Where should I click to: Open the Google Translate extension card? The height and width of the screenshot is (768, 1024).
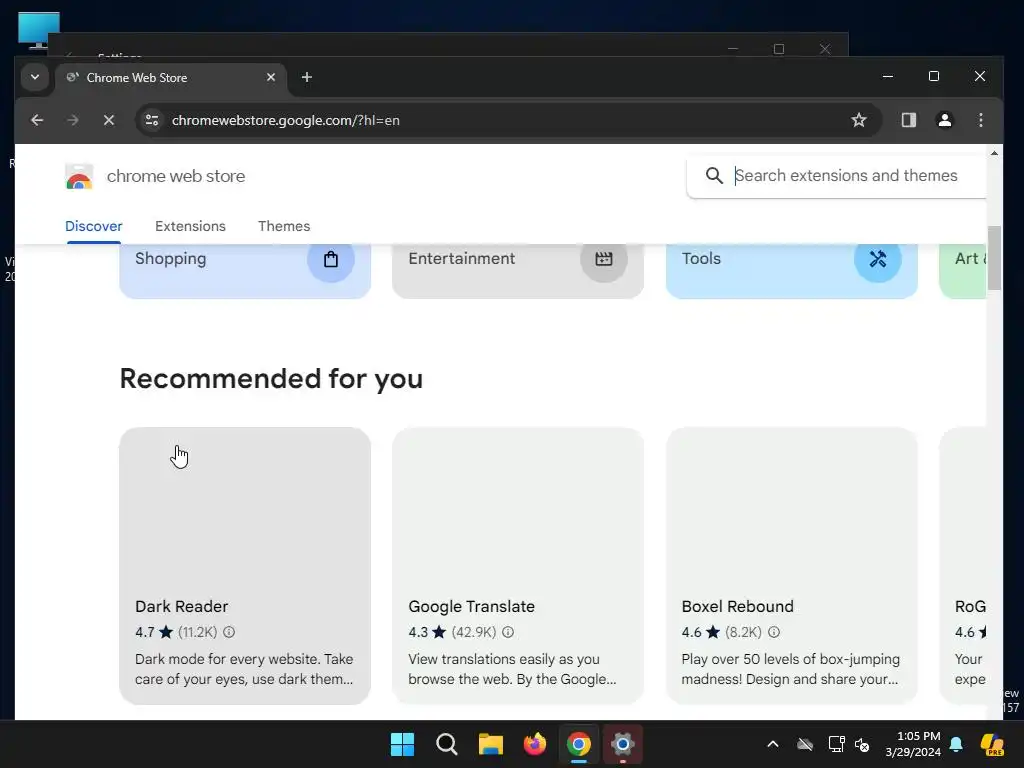[x=518, y=566]
